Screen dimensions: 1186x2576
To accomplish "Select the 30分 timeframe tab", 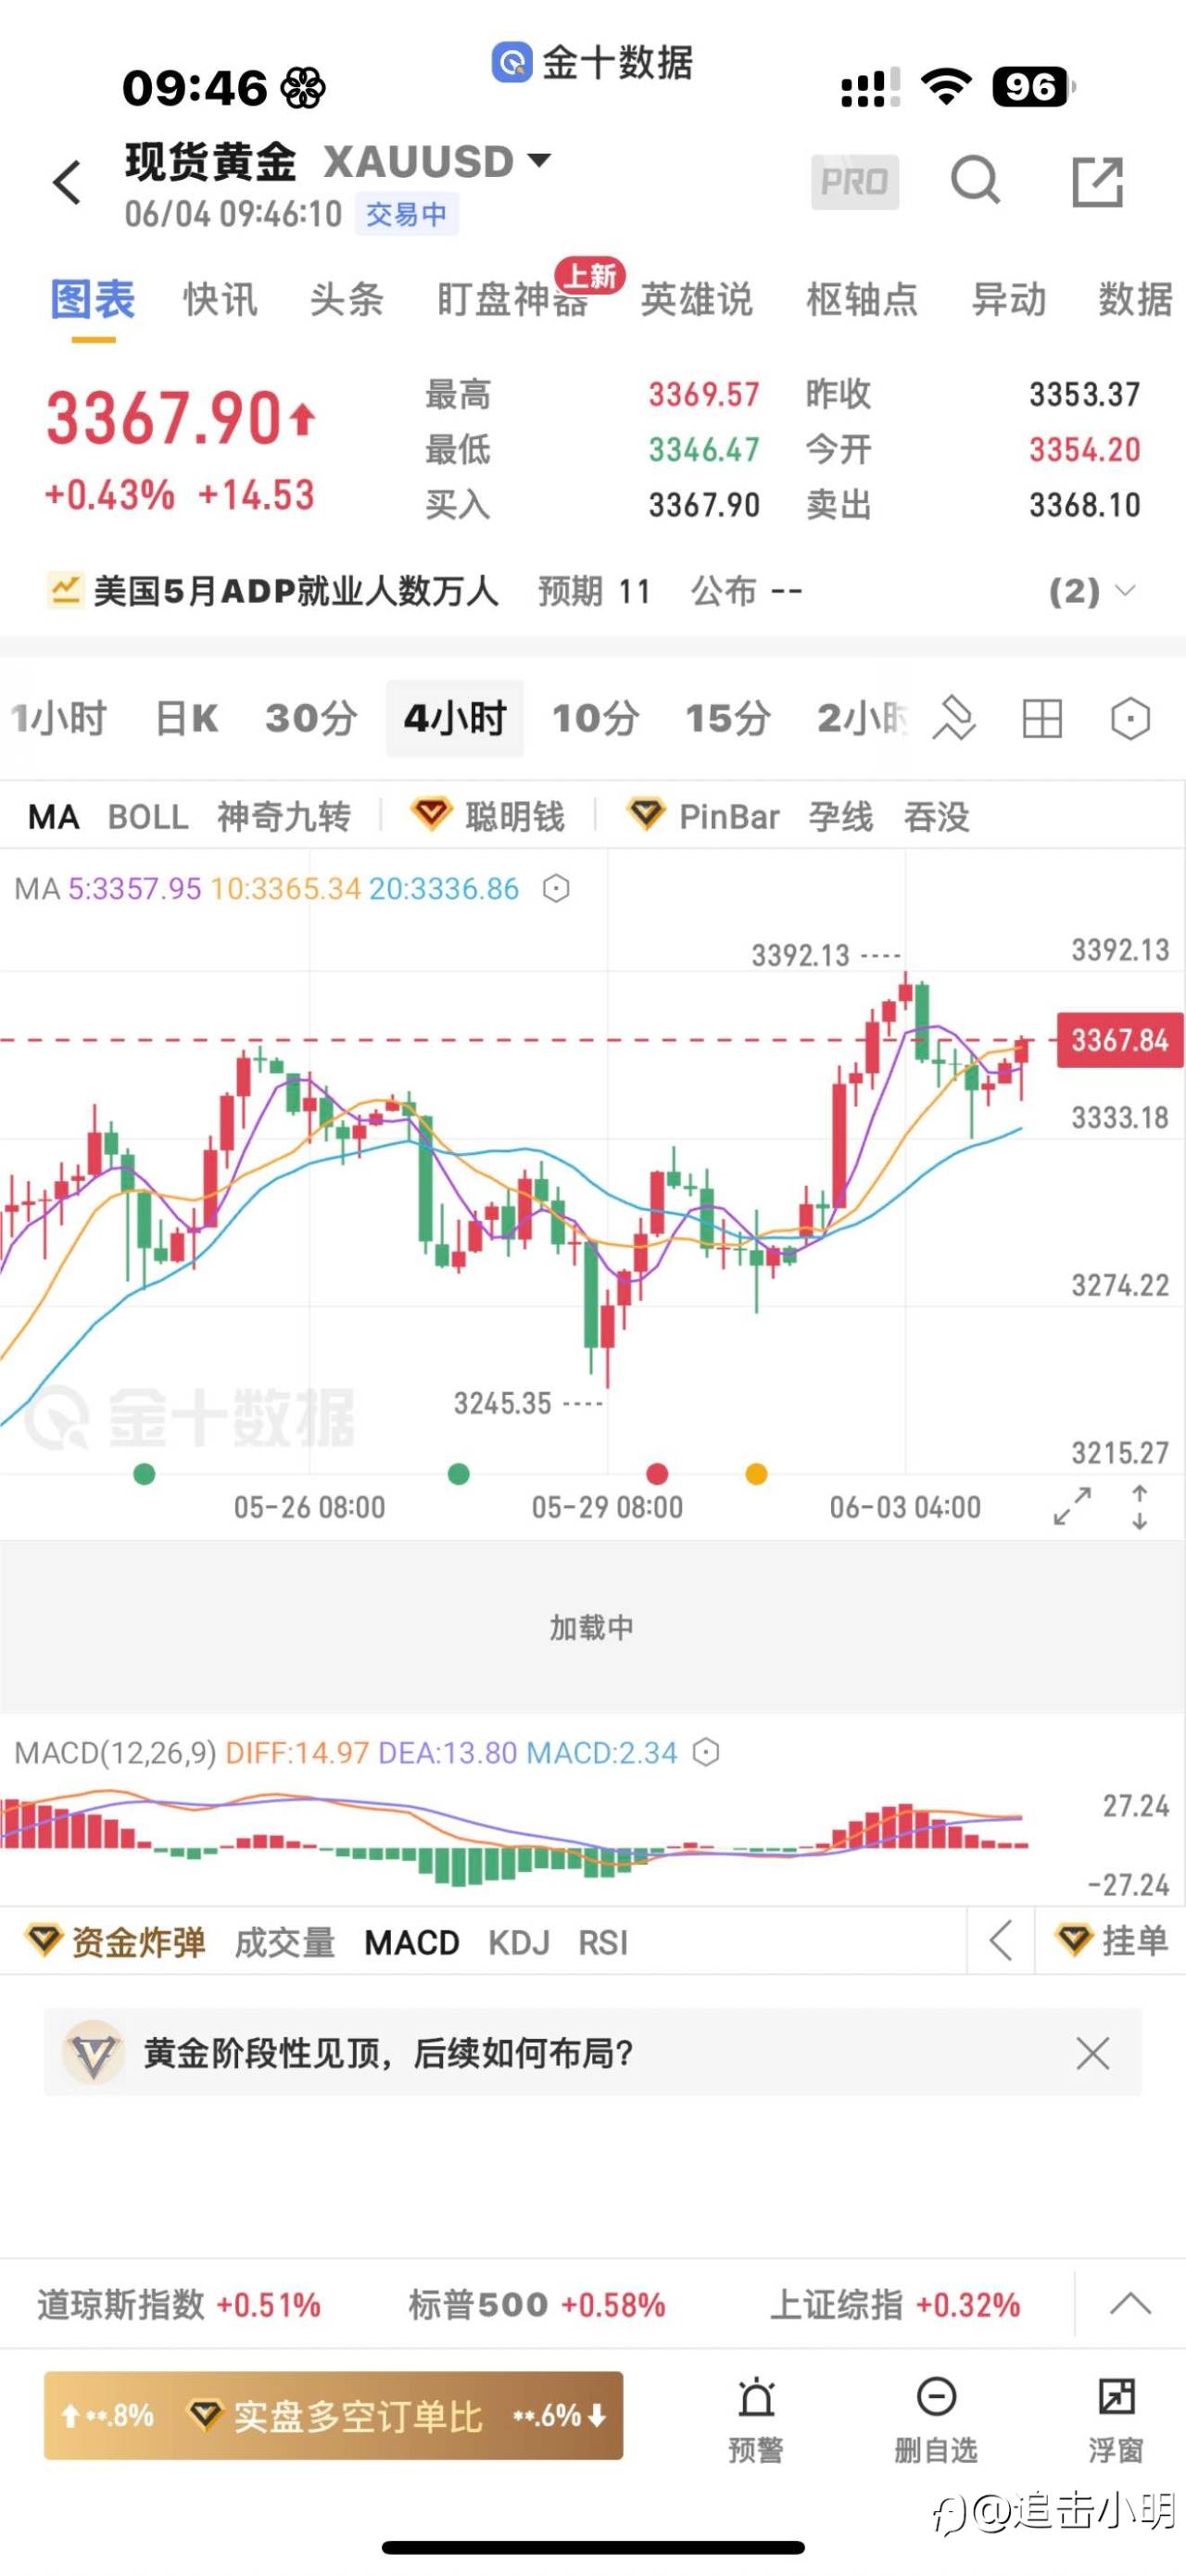I will click(311, 718).
